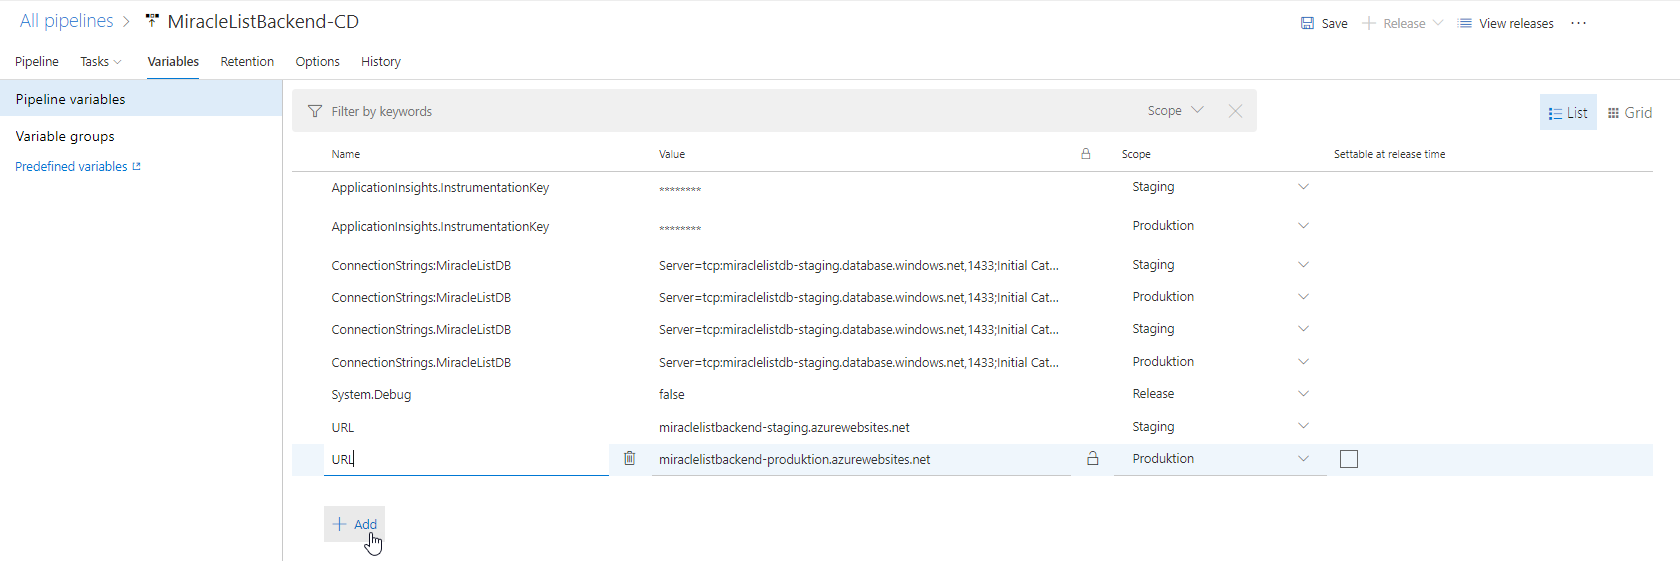Click Add to create a new variable
The width and height of the screenshot is (1680, 561).
(354, 524)
